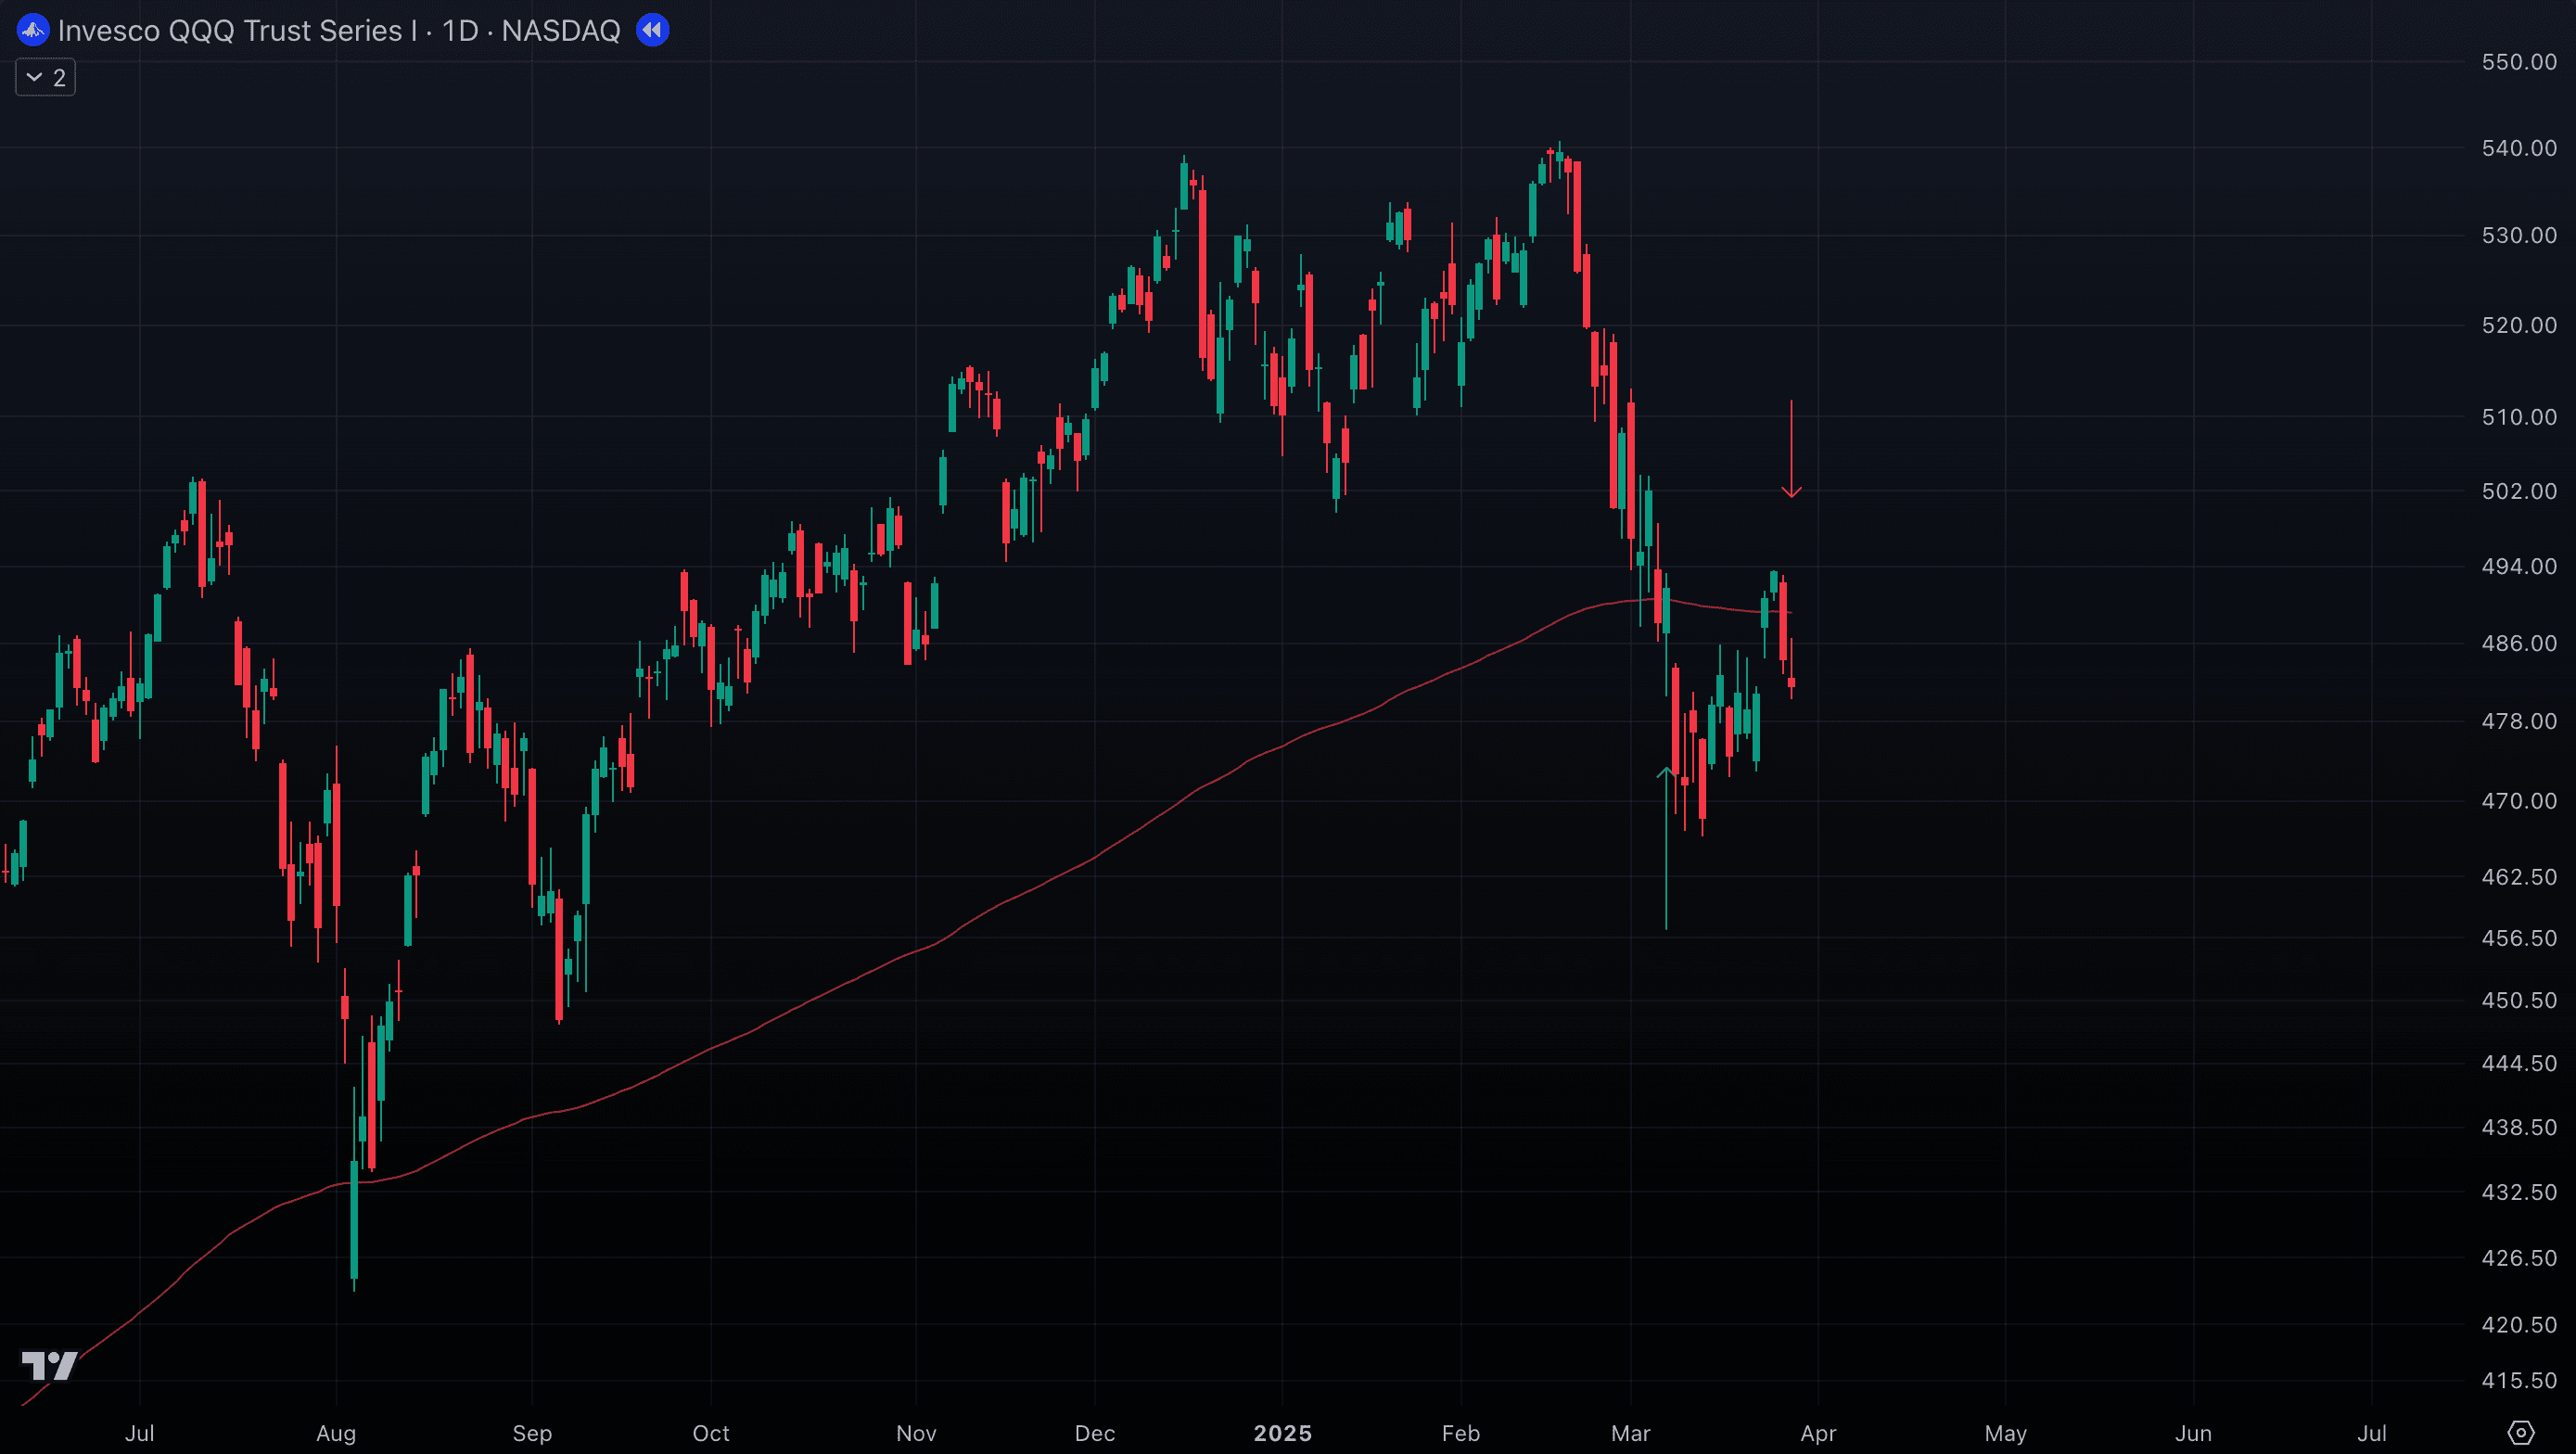The width and height of the screenshot is (2576, 1454).
Task: Click the 415.50 price scale label
Action: point(2518,1380)
